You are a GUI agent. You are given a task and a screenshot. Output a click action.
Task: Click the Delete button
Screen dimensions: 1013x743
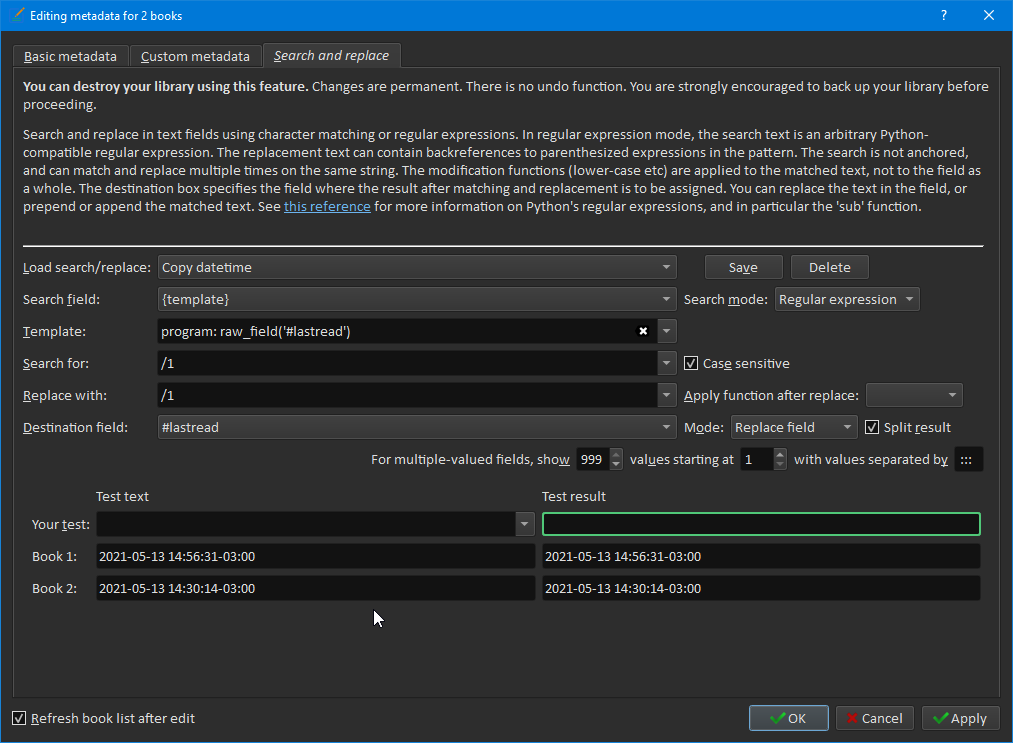pyautogui.click(x=829, y=267)
